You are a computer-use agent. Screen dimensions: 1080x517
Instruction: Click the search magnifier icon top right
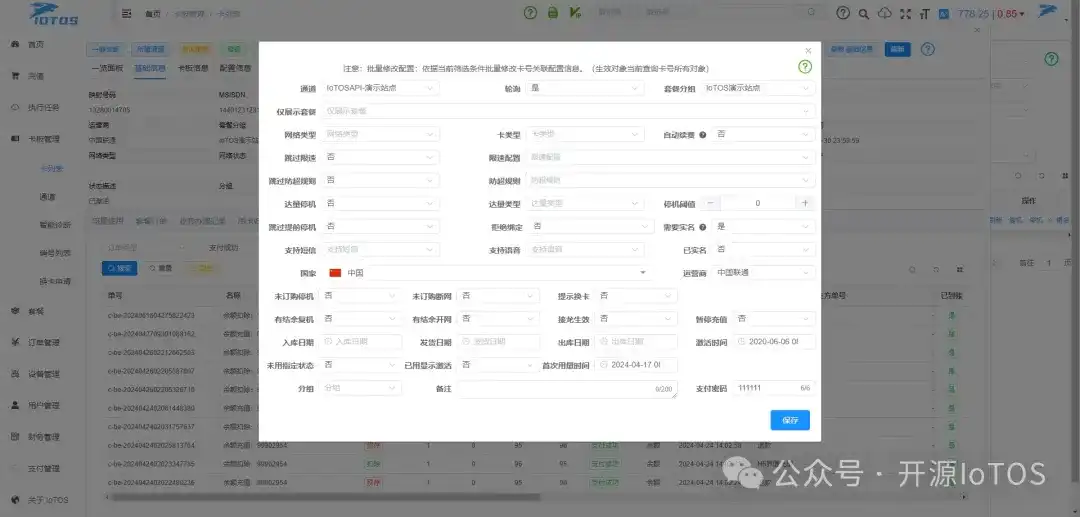pyautogui.click(x=863, y=13)
